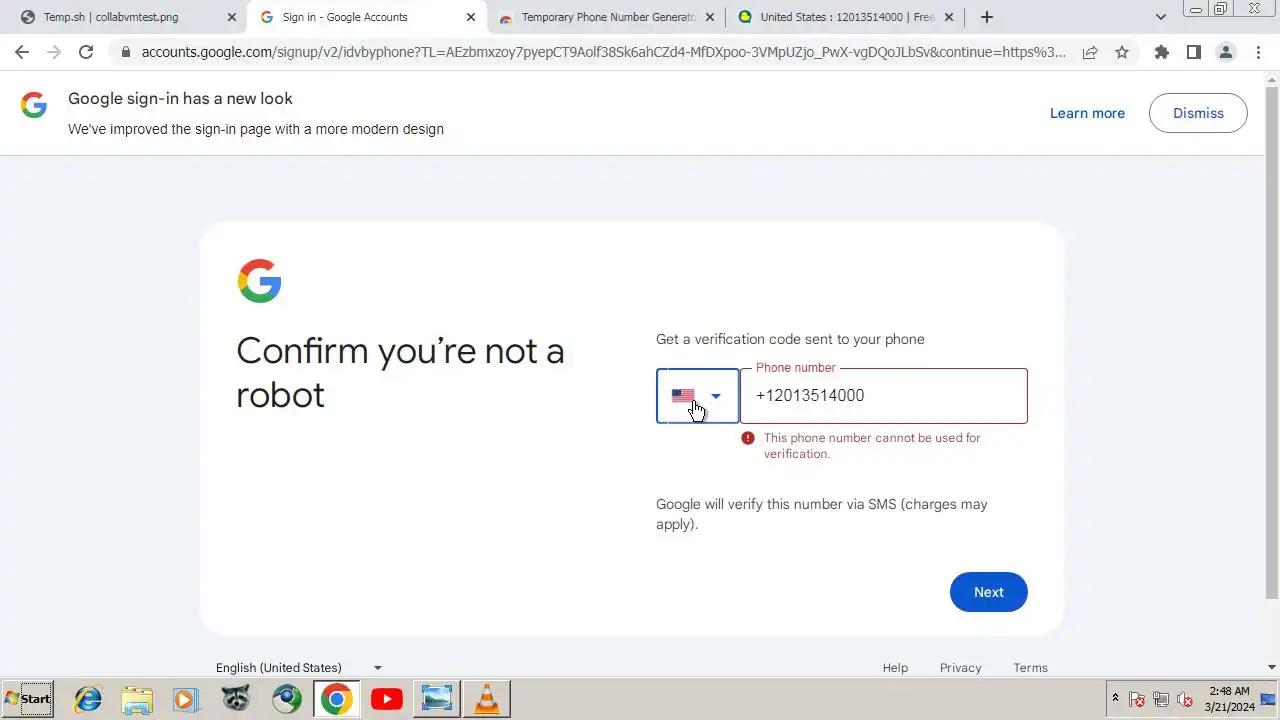Close the Temp.sh tab
The height and width of the screenshot is (720, 1280).
232,17
